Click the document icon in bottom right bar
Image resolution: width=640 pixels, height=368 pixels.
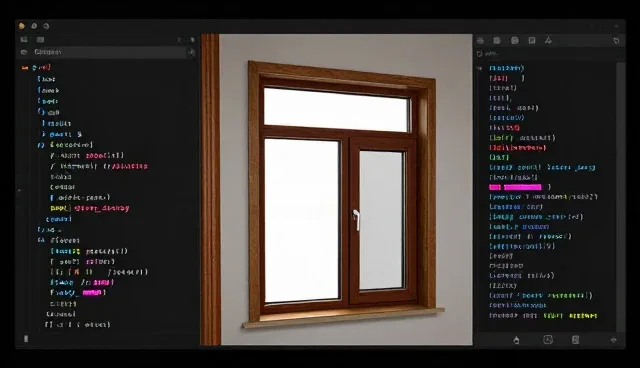pos(576,339)
